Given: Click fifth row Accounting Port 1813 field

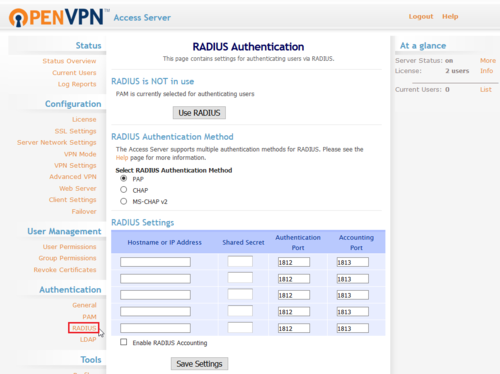Looking at the screenshot, I should (x=353, y=328).
